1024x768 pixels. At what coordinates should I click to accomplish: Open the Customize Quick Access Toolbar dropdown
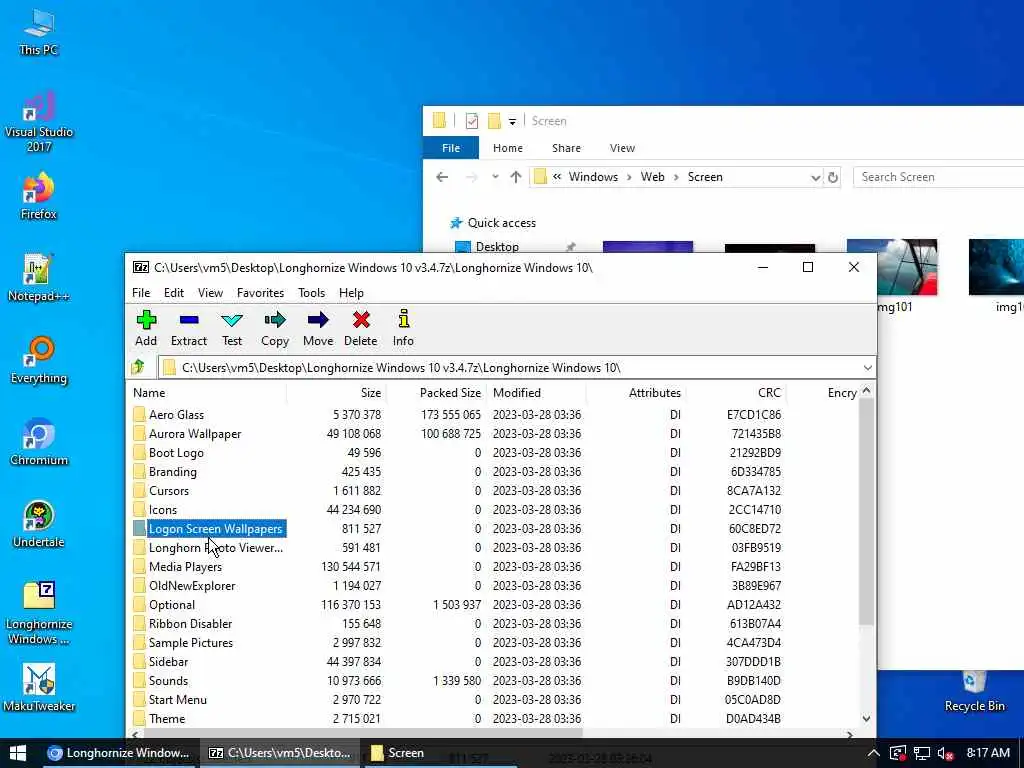coord(513,121)
